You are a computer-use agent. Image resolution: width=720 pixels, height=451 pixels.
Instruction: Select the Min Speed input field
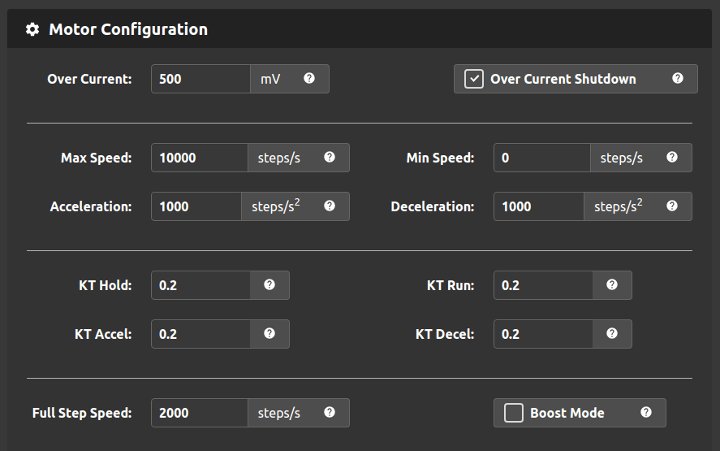coord(542,158)
